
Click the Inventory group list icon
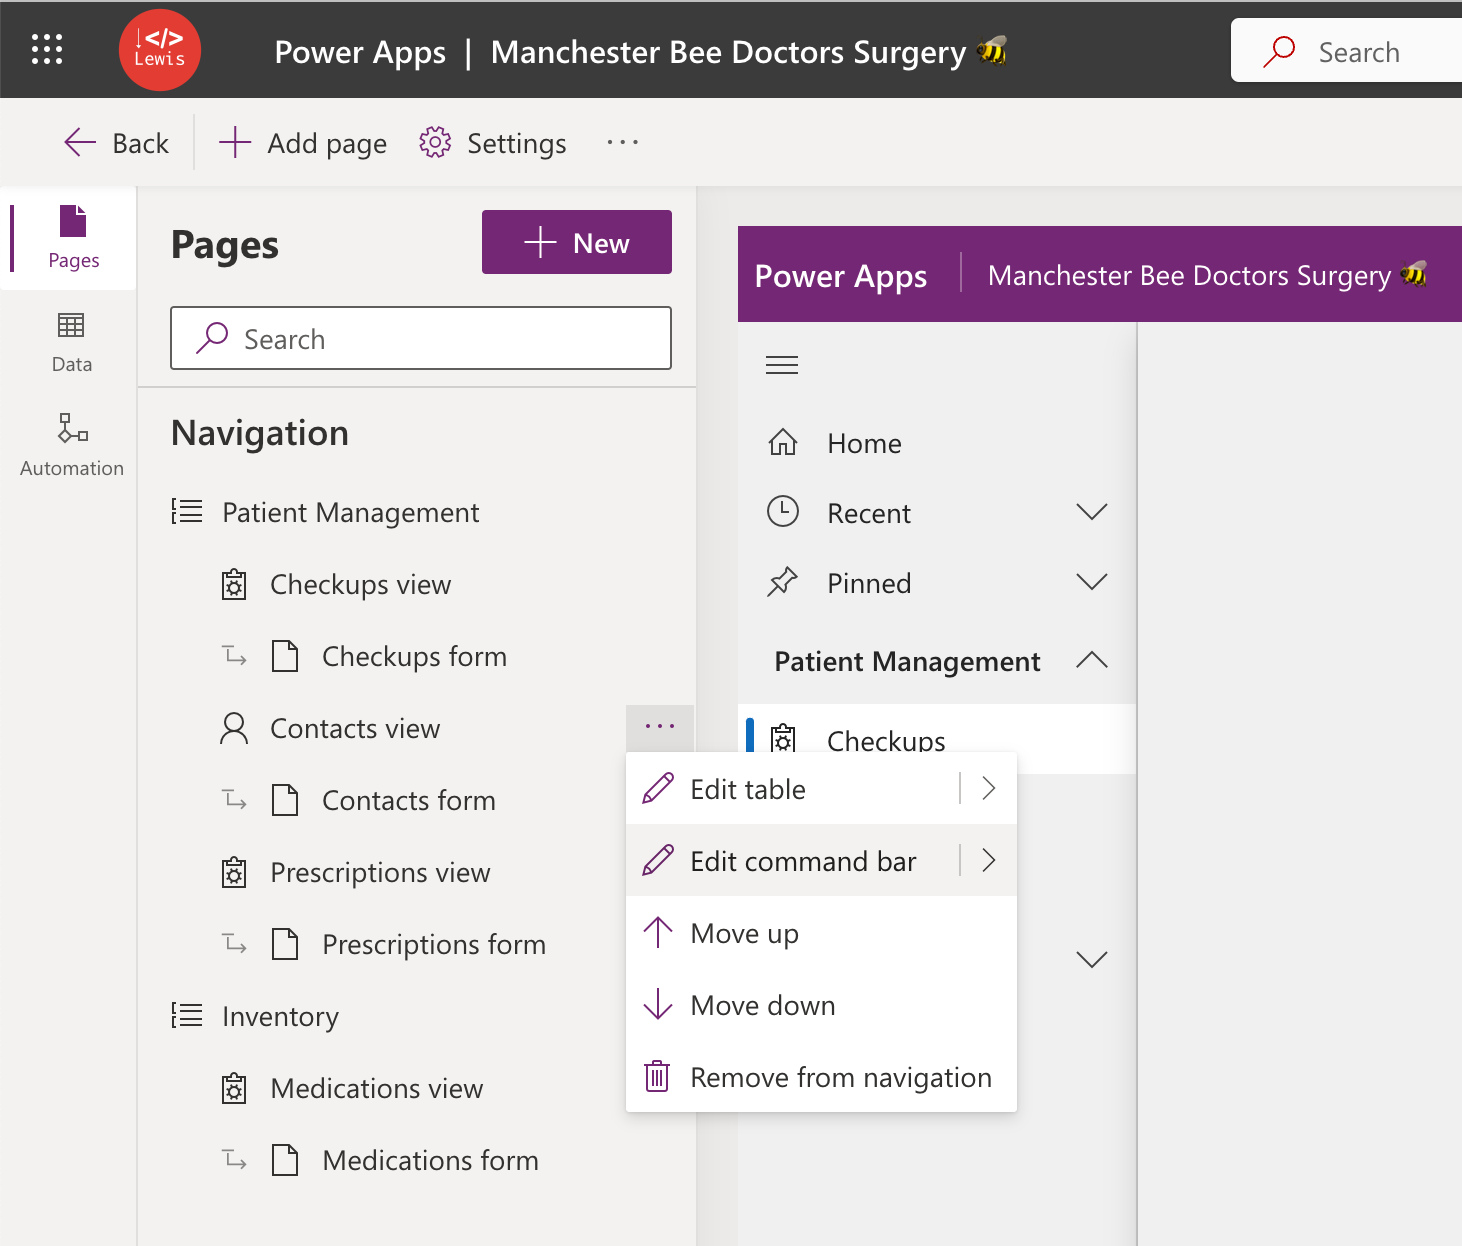(187, 1016)
